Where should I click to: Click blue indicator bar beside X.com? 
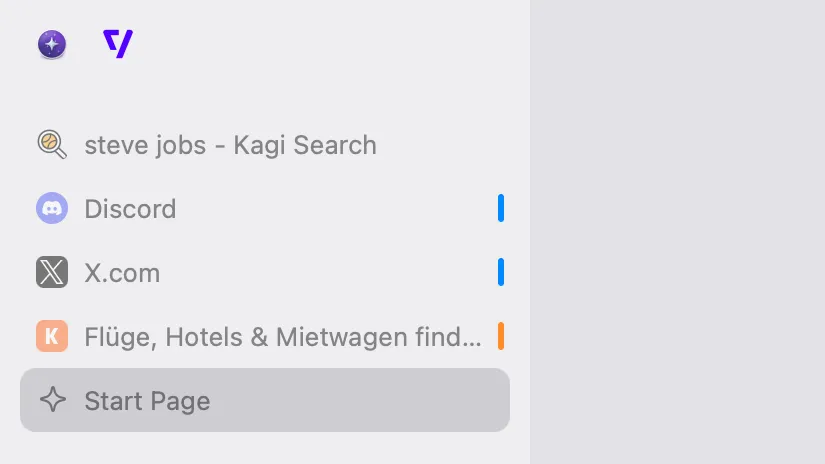[501, 272]
